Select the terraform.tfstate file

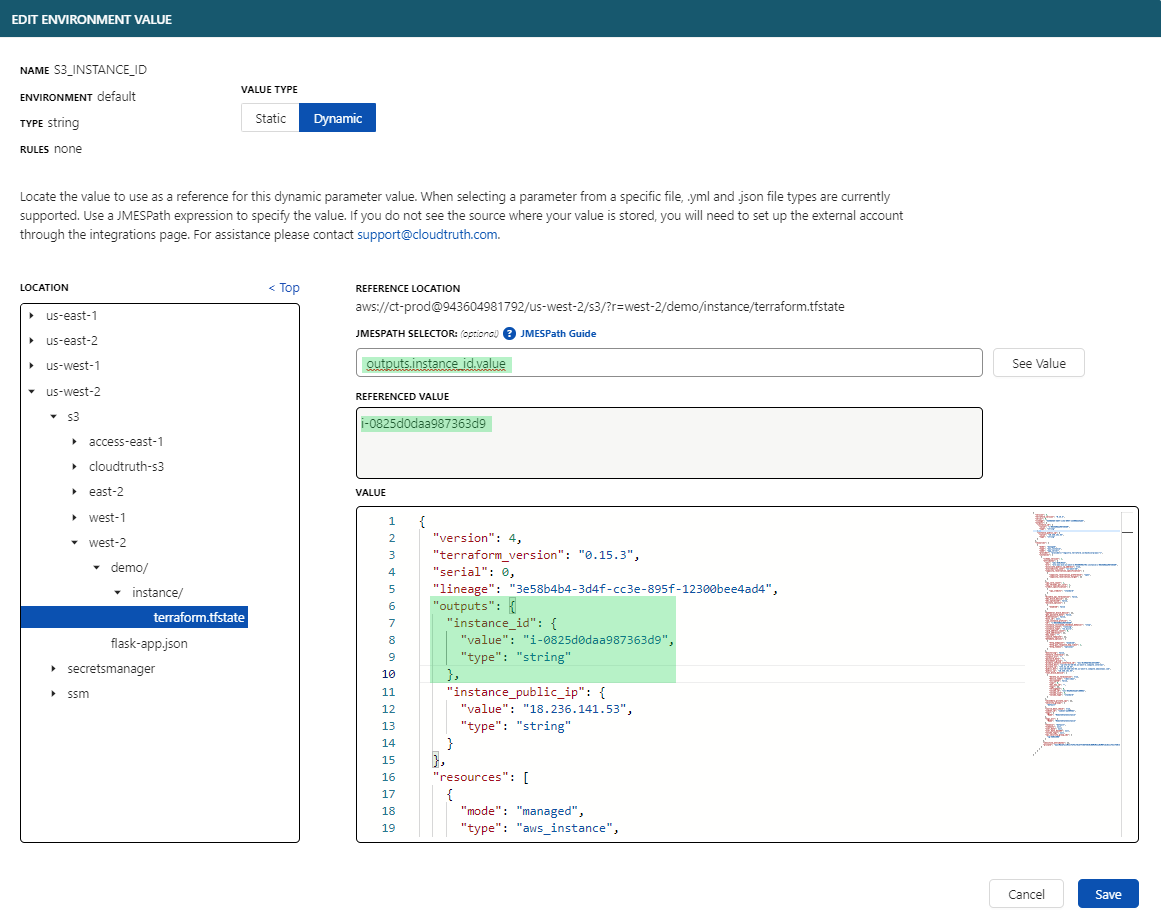(198, 617)
